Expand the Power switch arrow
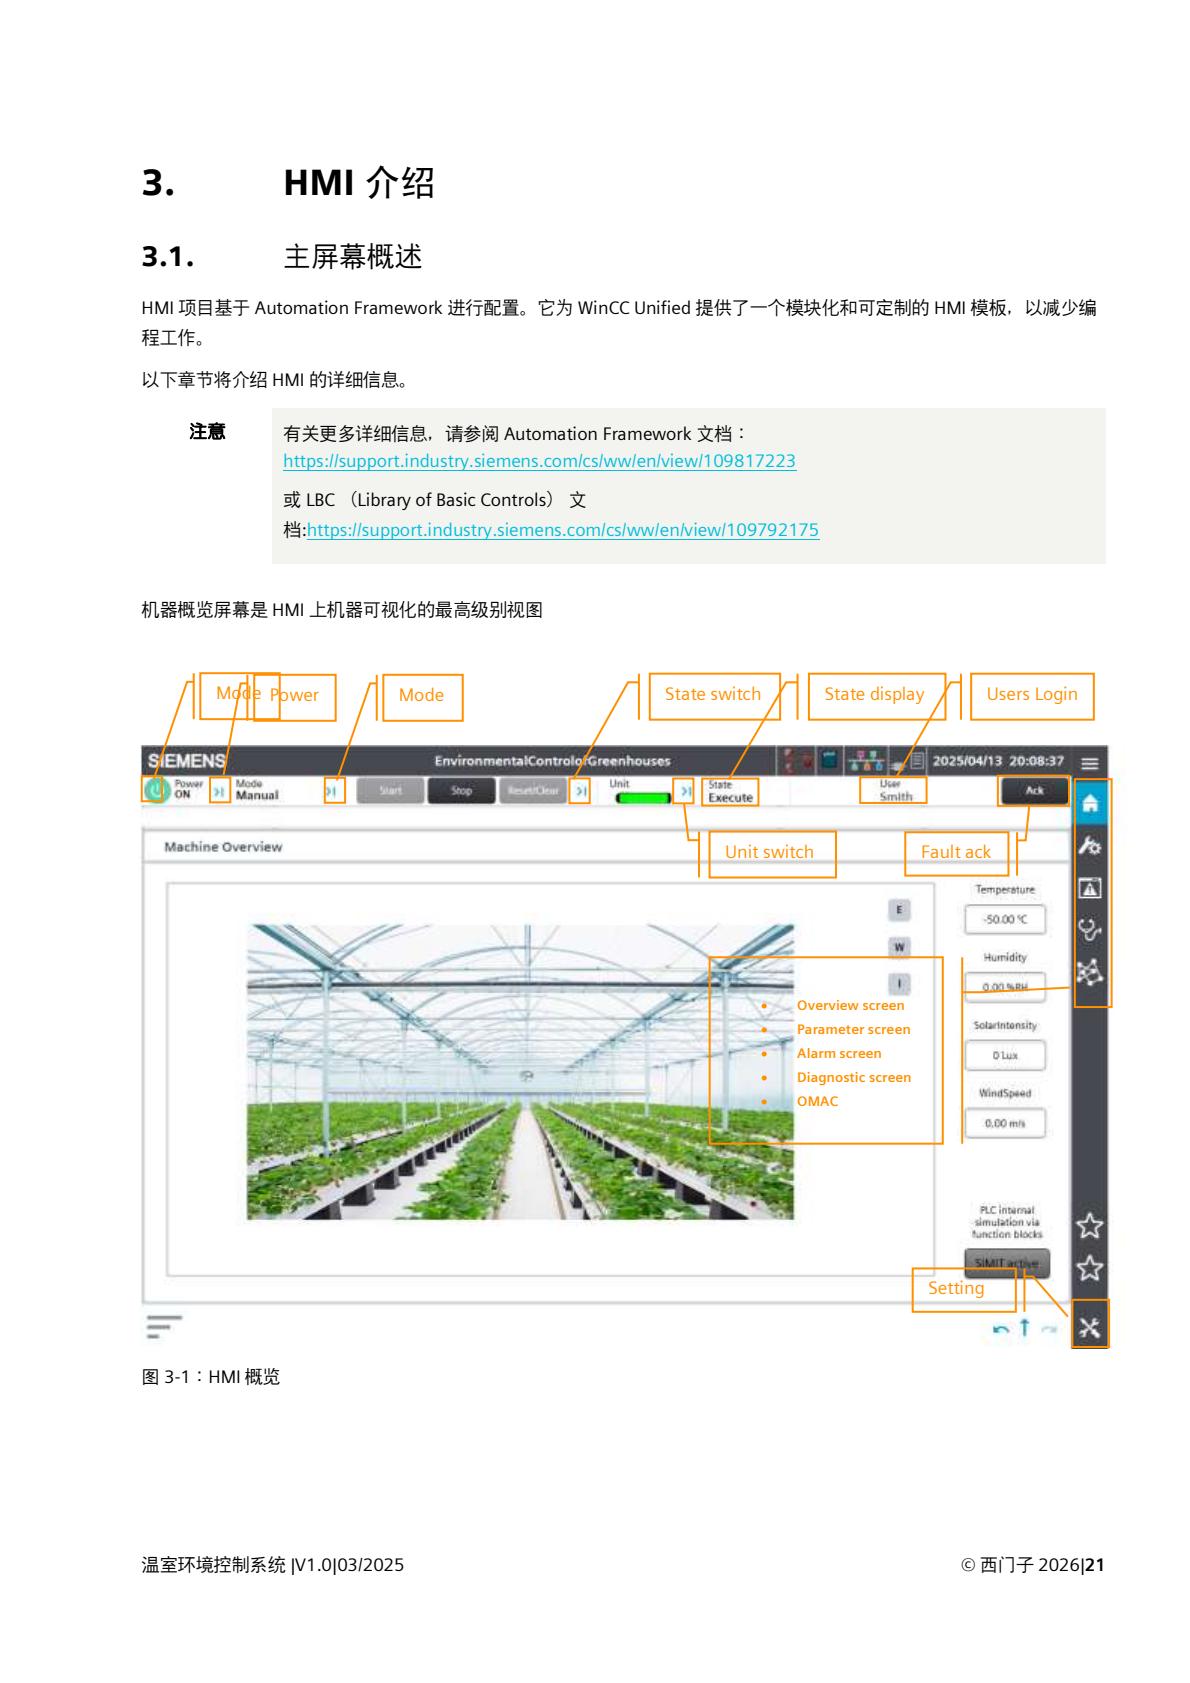1190x1683 pixels. coord(219,791)
